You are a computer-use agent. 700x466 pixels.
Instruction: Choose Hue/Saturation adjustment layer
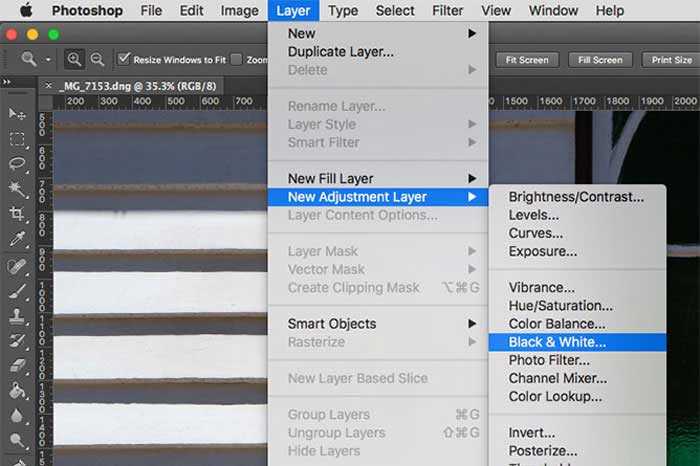tap(577, 306)
